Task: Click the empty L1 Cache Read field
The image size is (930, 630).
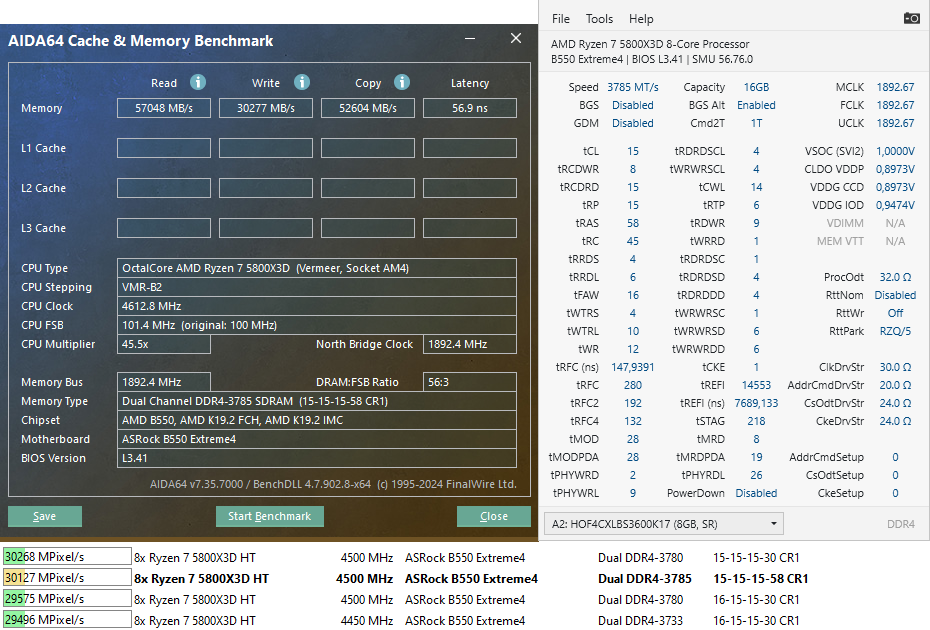Action: click(x=164, y=148)
